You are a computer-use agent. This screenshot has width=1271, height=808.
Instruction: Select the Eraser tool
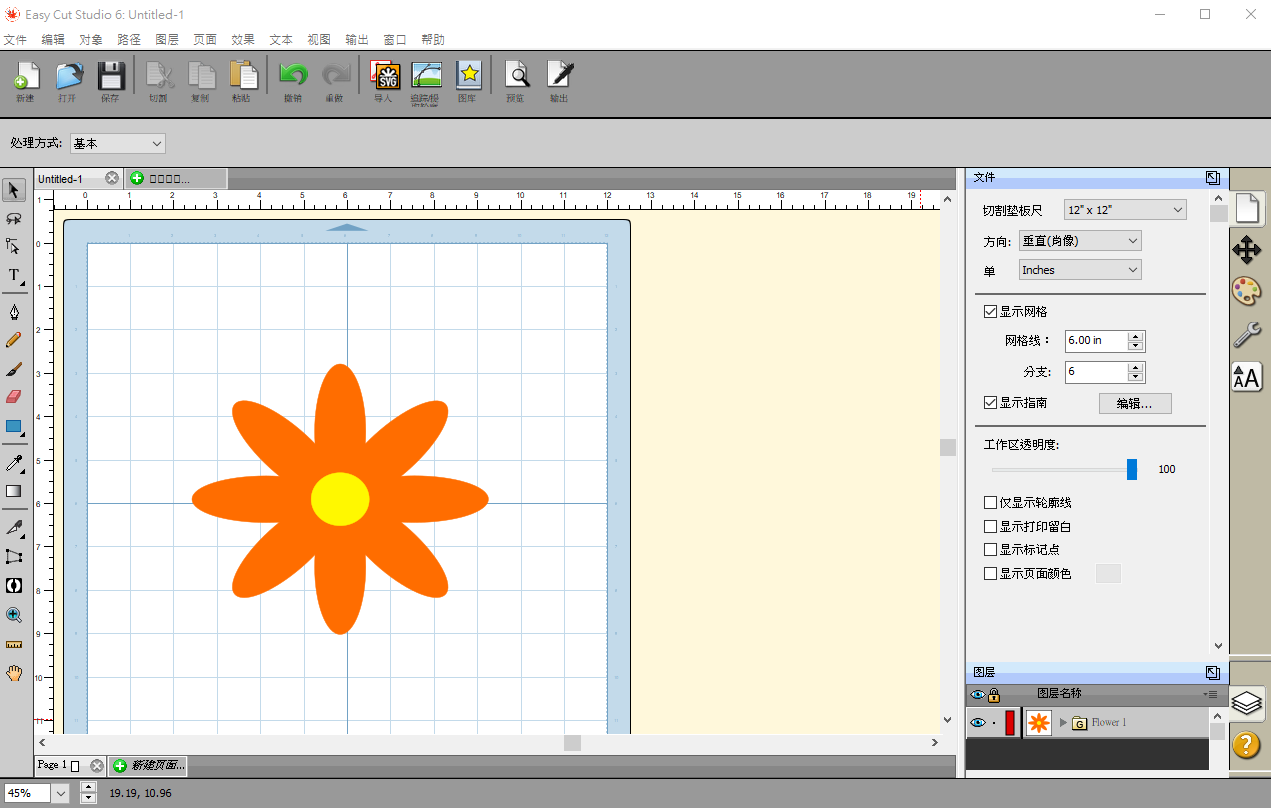pyautogui.click(x=14, y=397)
